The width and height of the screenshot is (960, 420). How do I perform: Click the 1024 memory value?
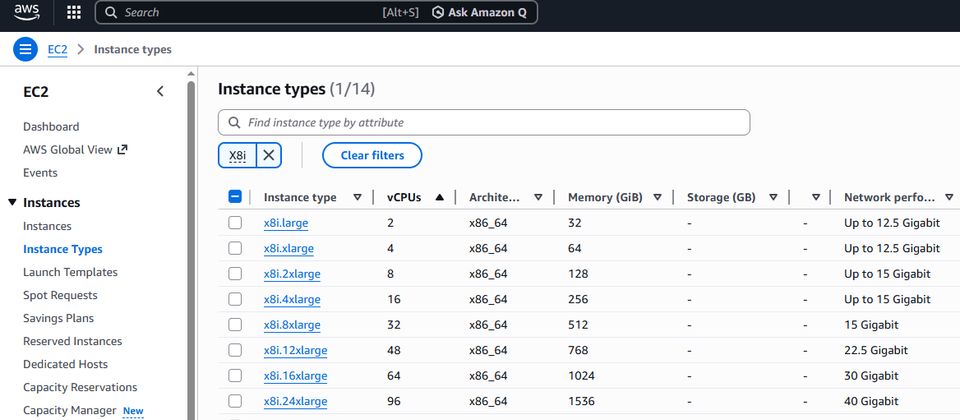click(x=581, y=376)
